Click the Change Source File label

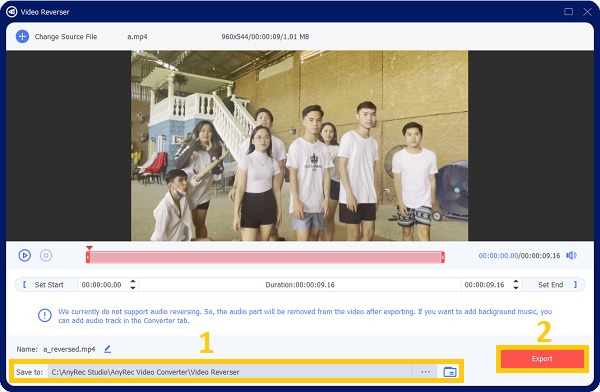[x=66, y=37]
